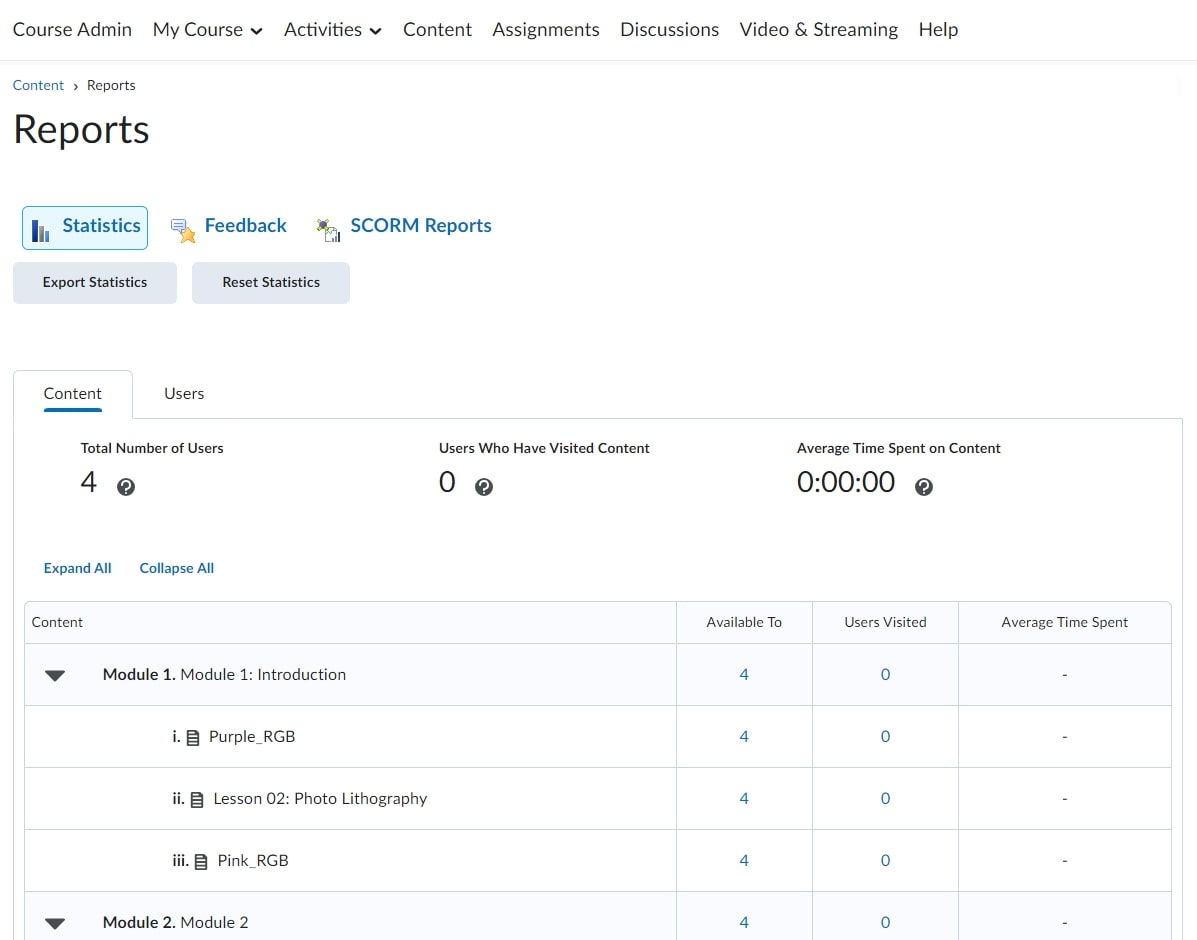Click the Collapse All link
The height and width of the screenshot is (940, 1197).
(177, 568)
